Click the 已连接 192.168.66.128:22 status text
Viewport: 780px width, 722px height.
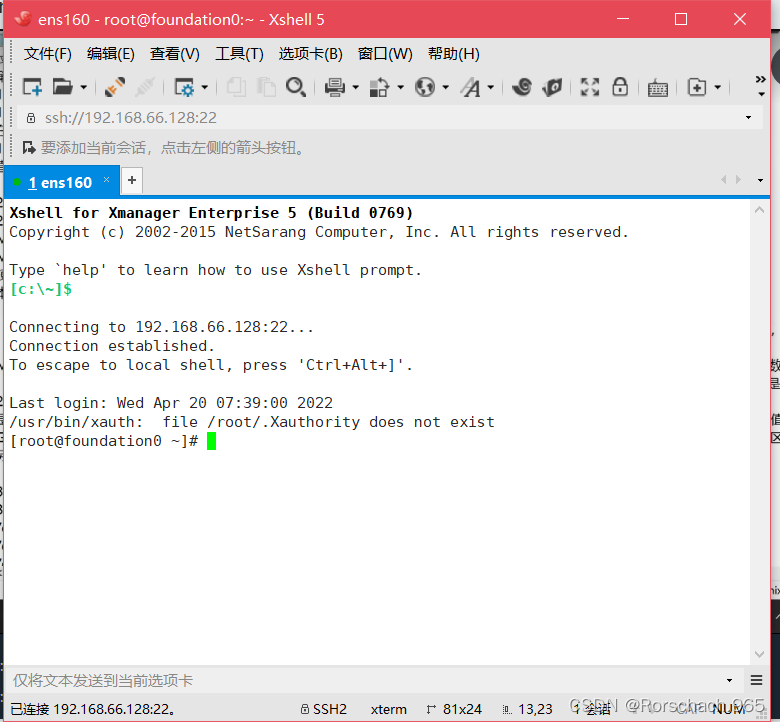[93, 709]
